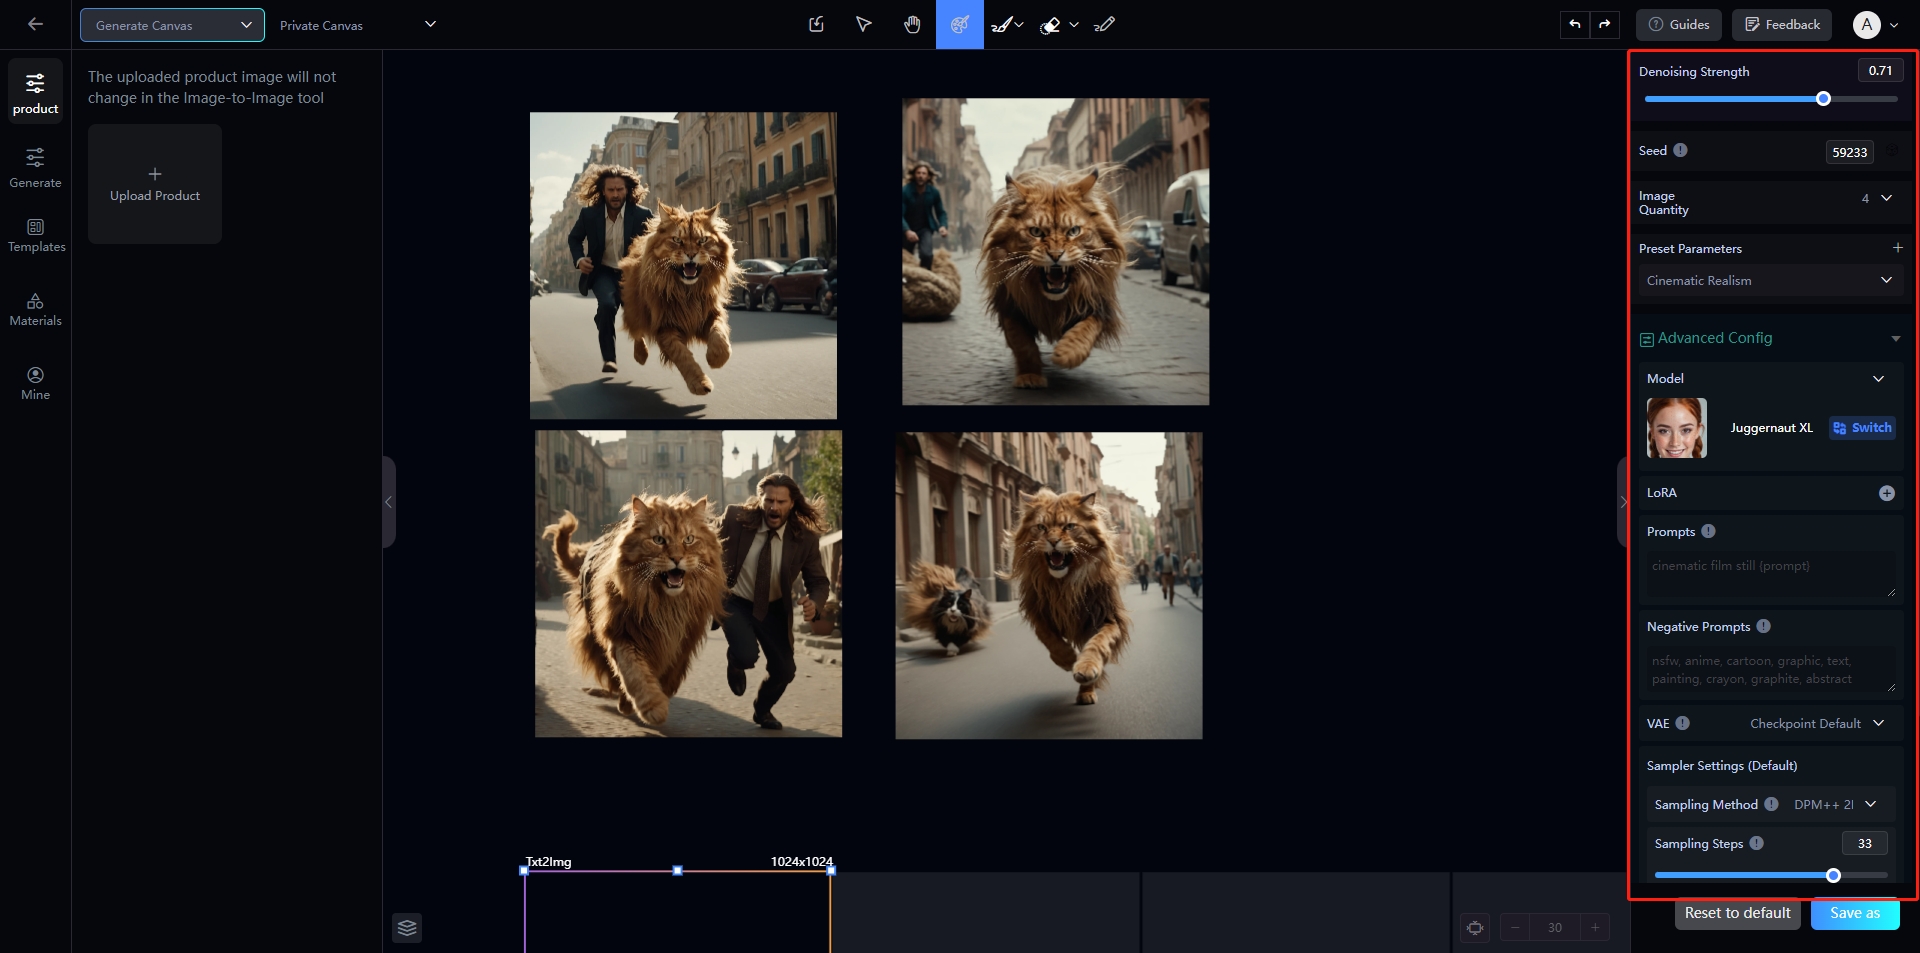
Task: Click the export icon in toolbar
Action: point(816,25)
